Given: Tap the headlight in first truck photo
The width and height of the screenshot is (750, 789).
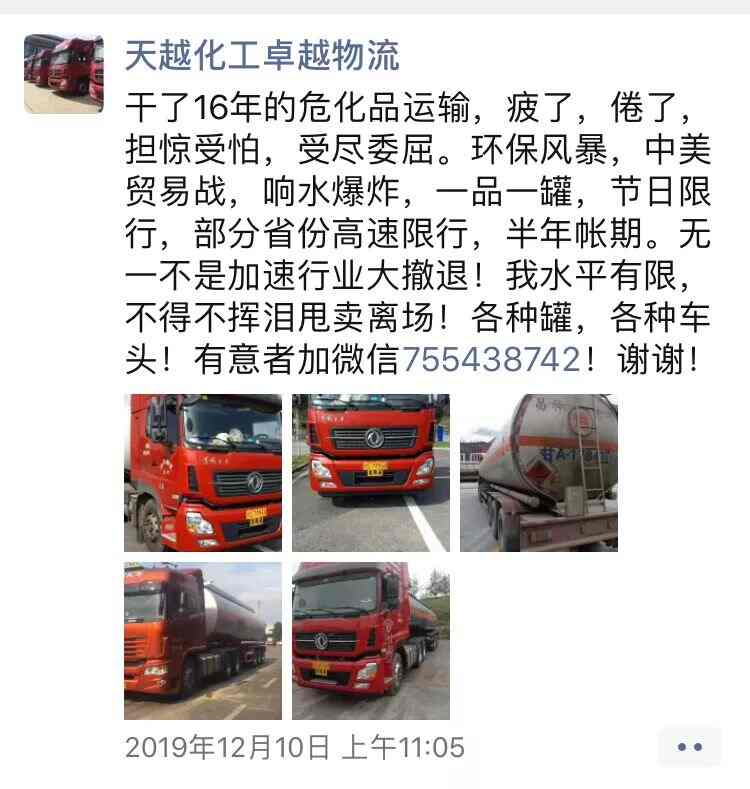Looking at the screenshot, I should 199,523.
